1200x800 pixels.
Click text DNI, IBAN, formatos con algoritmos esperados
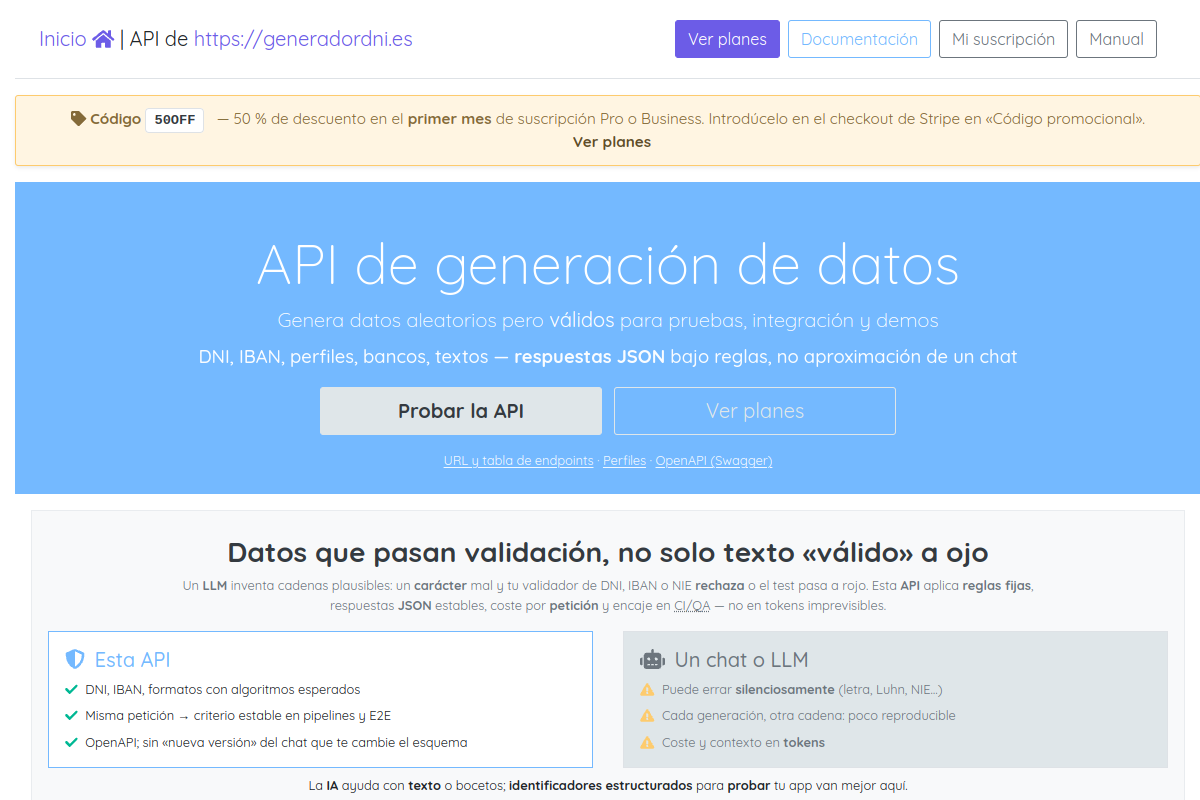pos(222,690)
